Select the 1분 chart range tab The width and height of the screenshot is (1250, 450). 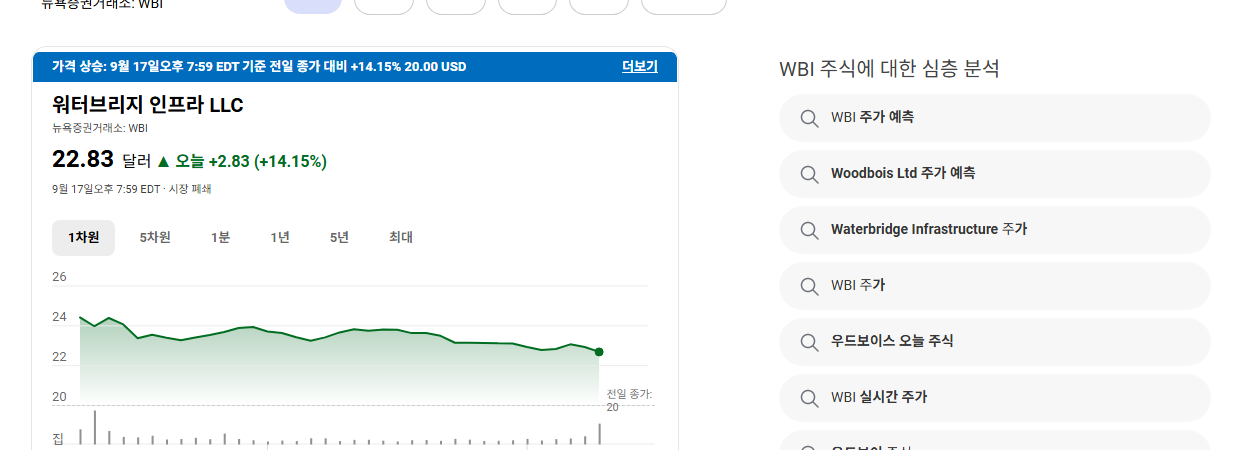(x=220, y=238)
